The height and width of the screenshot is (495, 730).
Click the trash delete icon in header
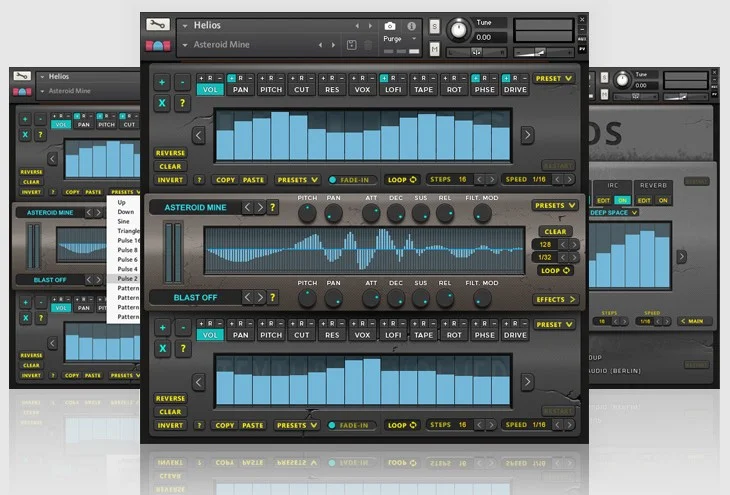click(x=368, y=45)
